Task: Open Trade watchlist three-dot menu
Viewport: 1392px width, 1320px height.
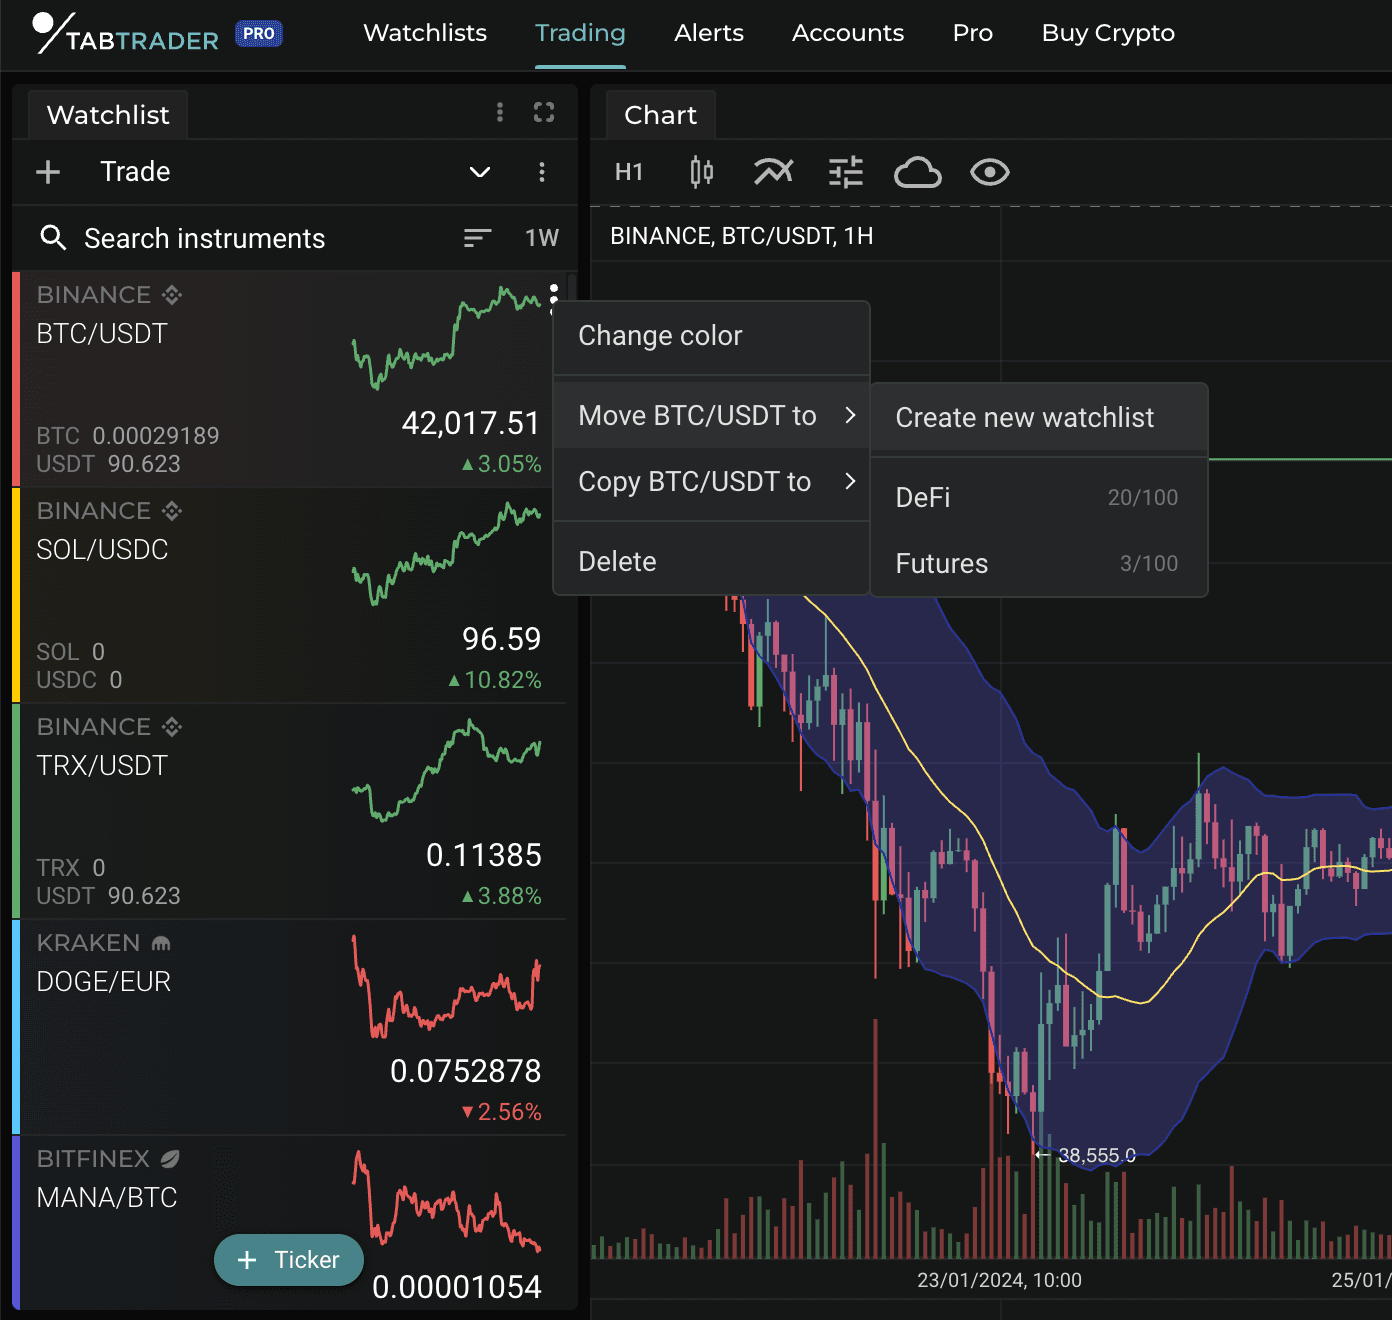Action: tap(542, 172)
